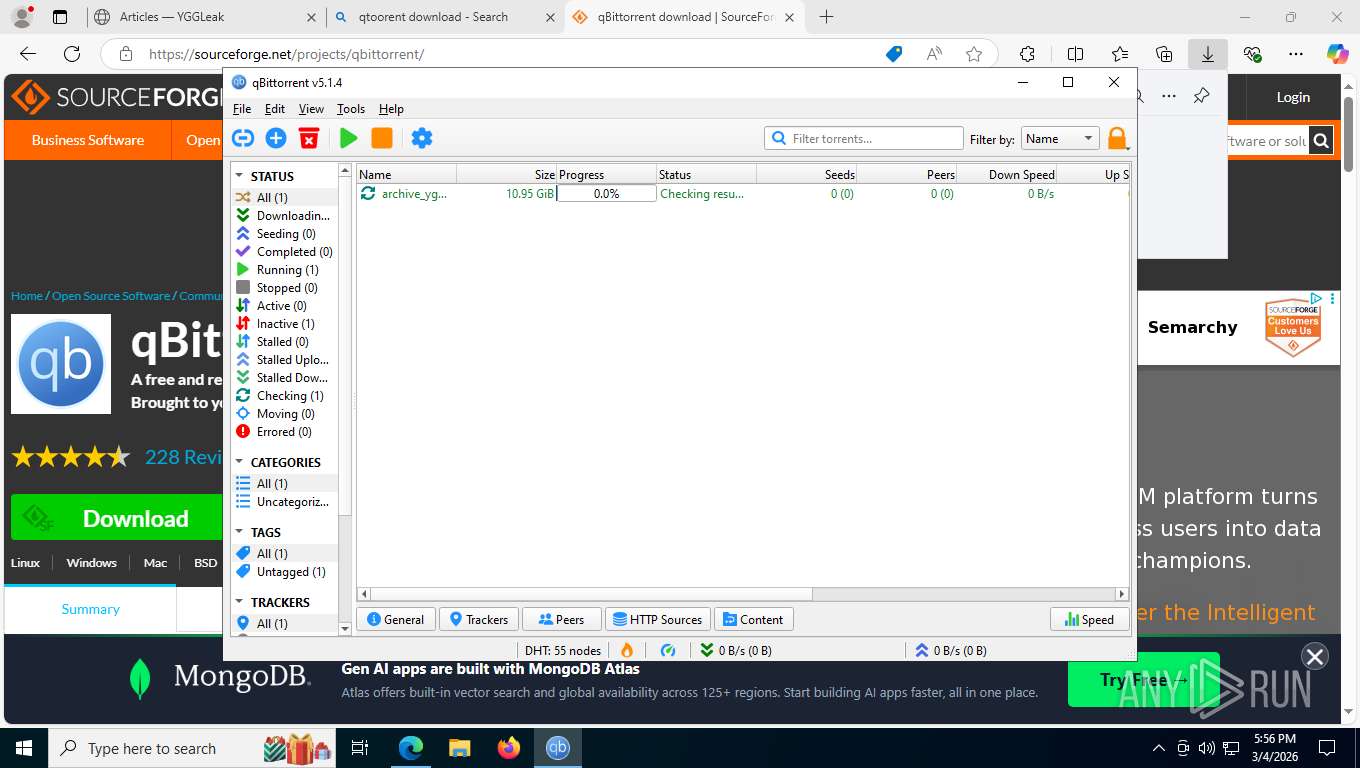Click DHT: 55 nodes status text
This screenshot has width=1360, height=768.
[563, 650]
